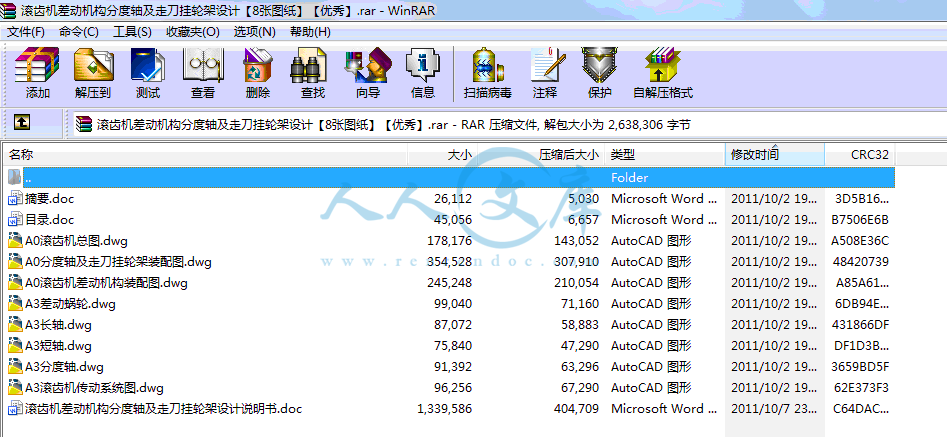Click size value 26,112
The image size is (947, 437).
(453, 199)
